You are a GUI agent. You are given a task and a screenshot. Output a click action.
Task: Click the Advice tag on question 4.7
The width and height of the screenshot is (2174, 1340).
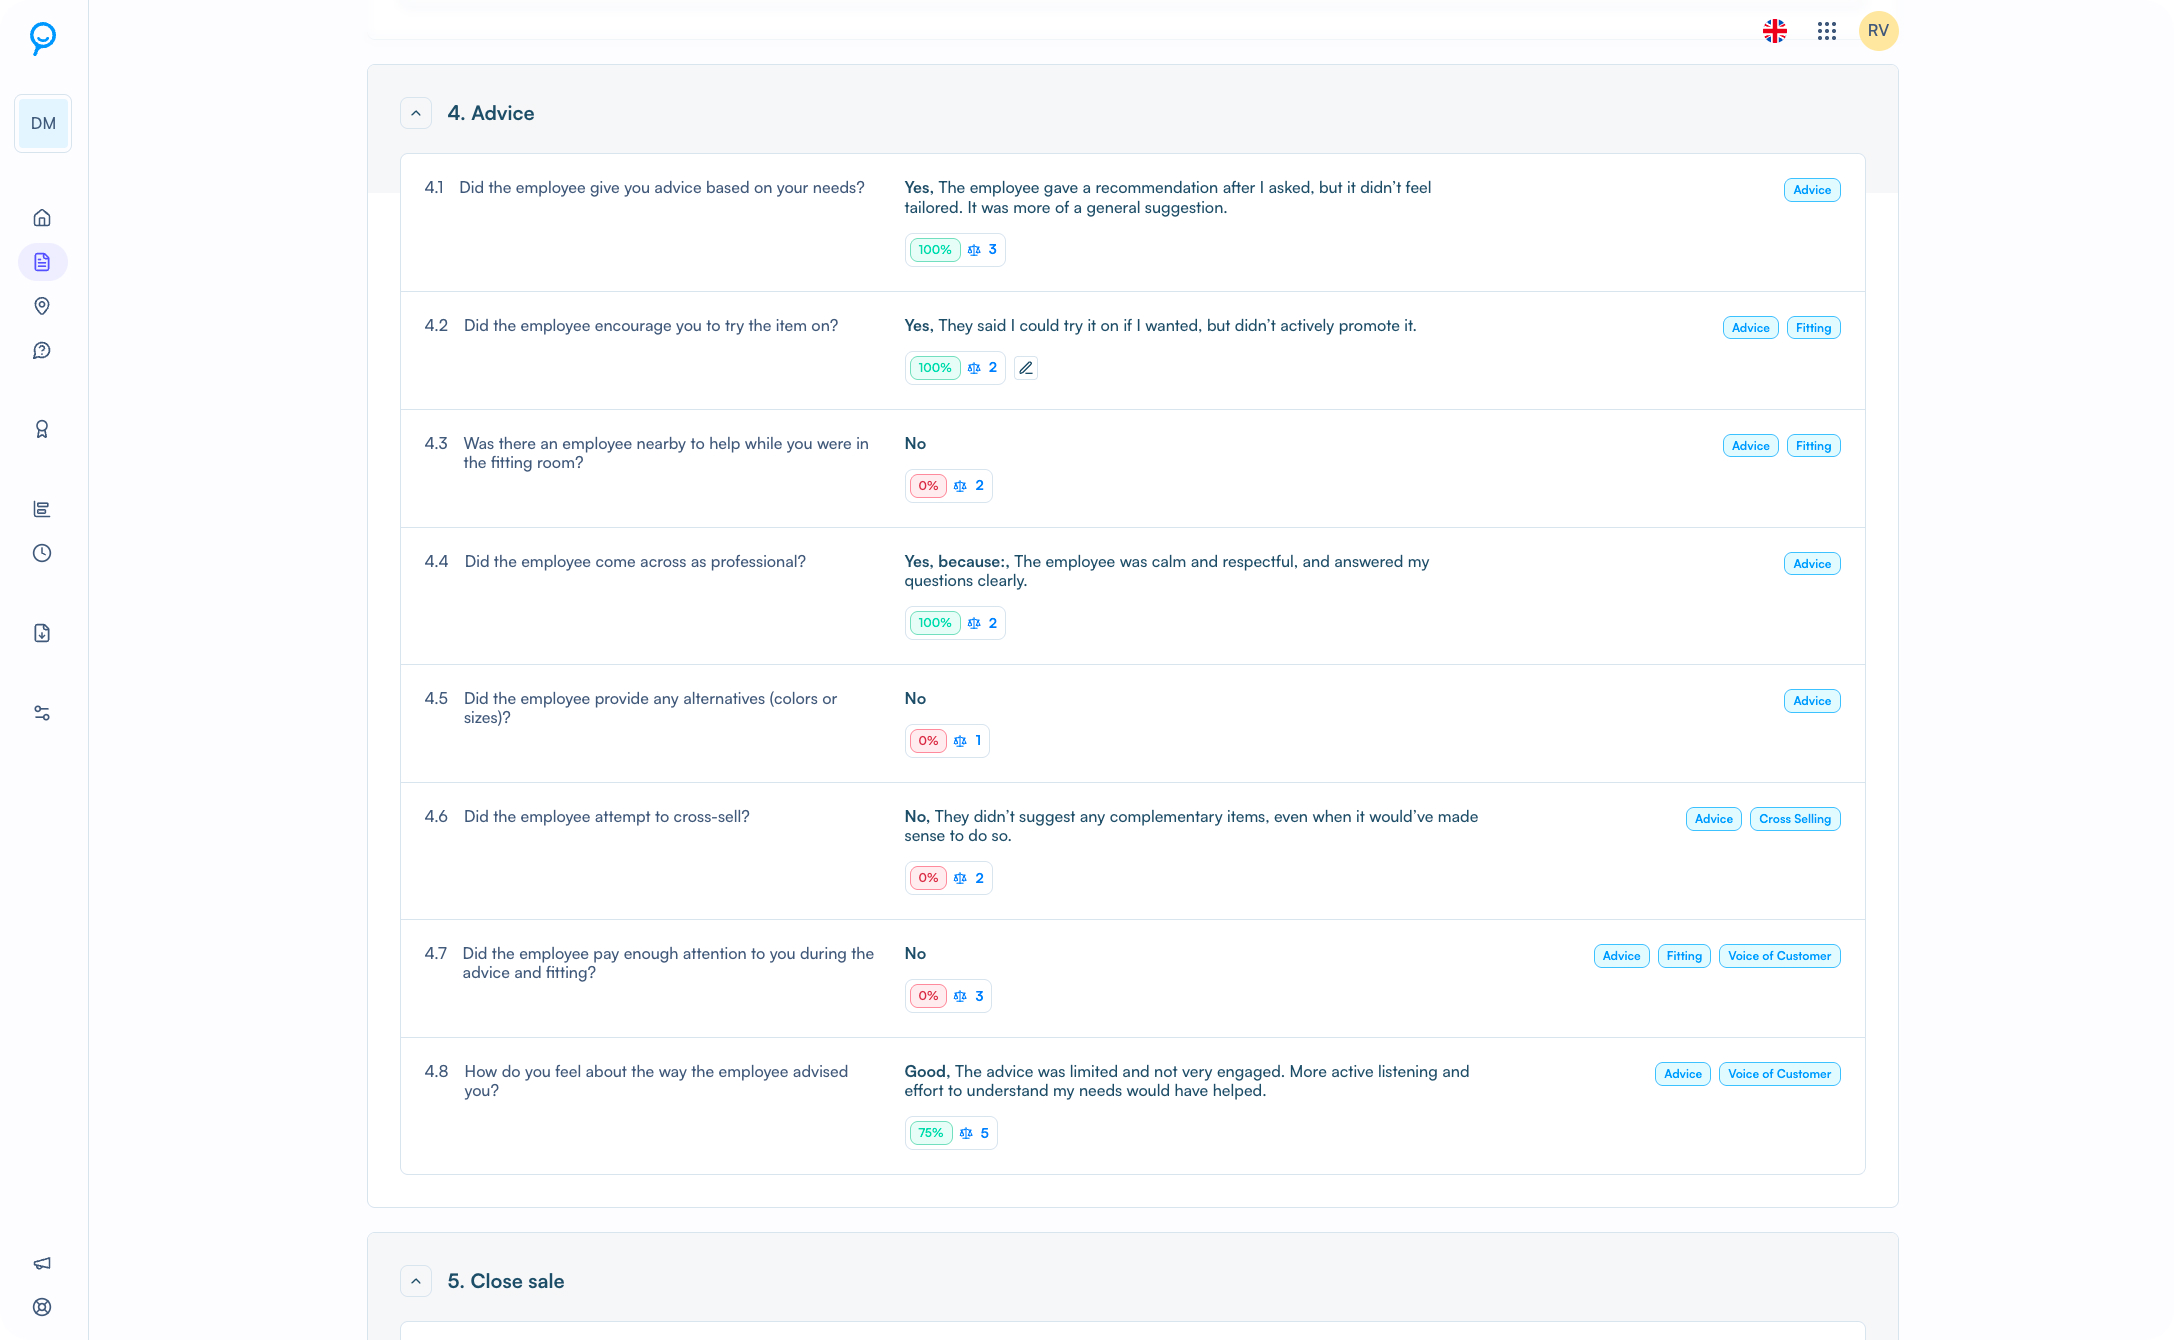pyautogui.click(x=1621, y=956)
